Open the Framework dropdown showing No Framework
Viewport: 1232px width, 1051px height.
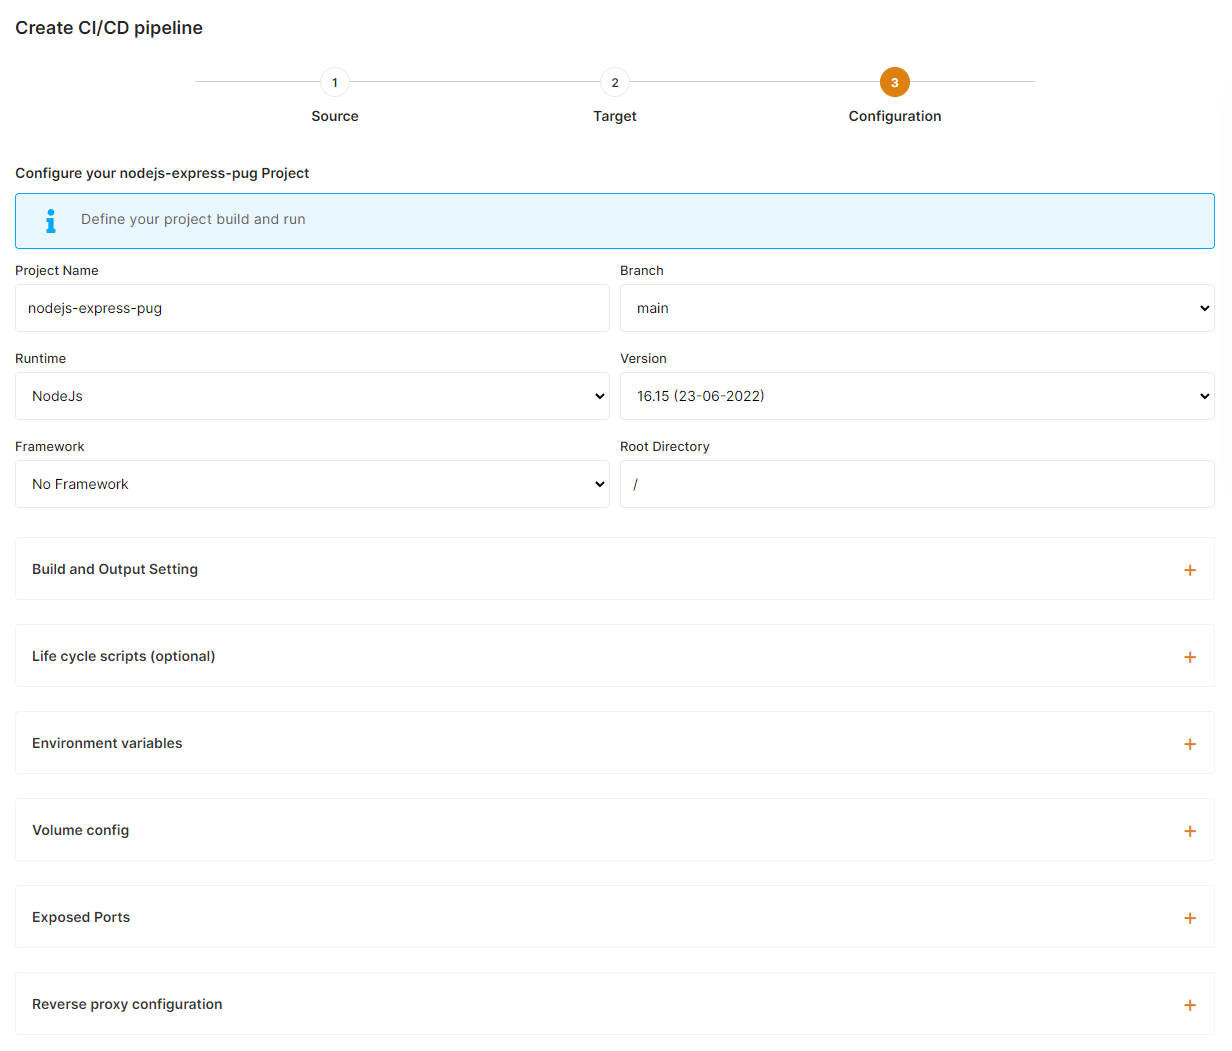click(312, 484)
